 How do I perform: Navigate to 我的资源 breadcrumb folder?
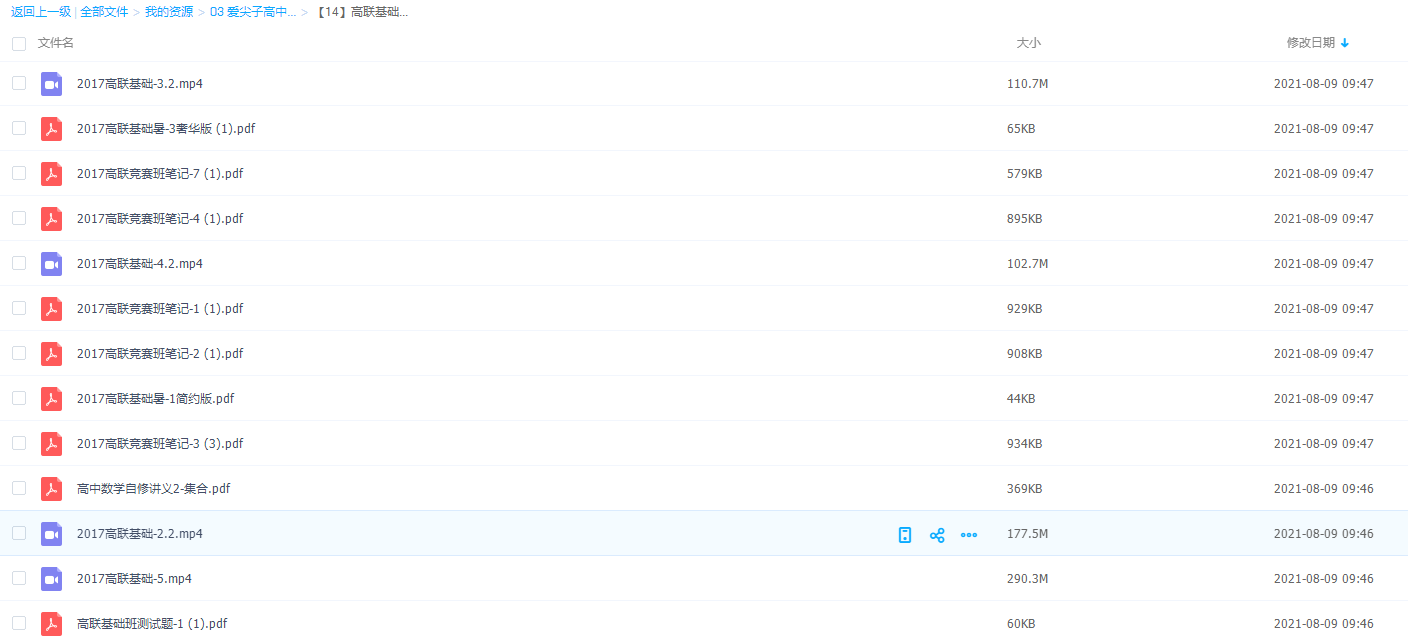point(169,12)
